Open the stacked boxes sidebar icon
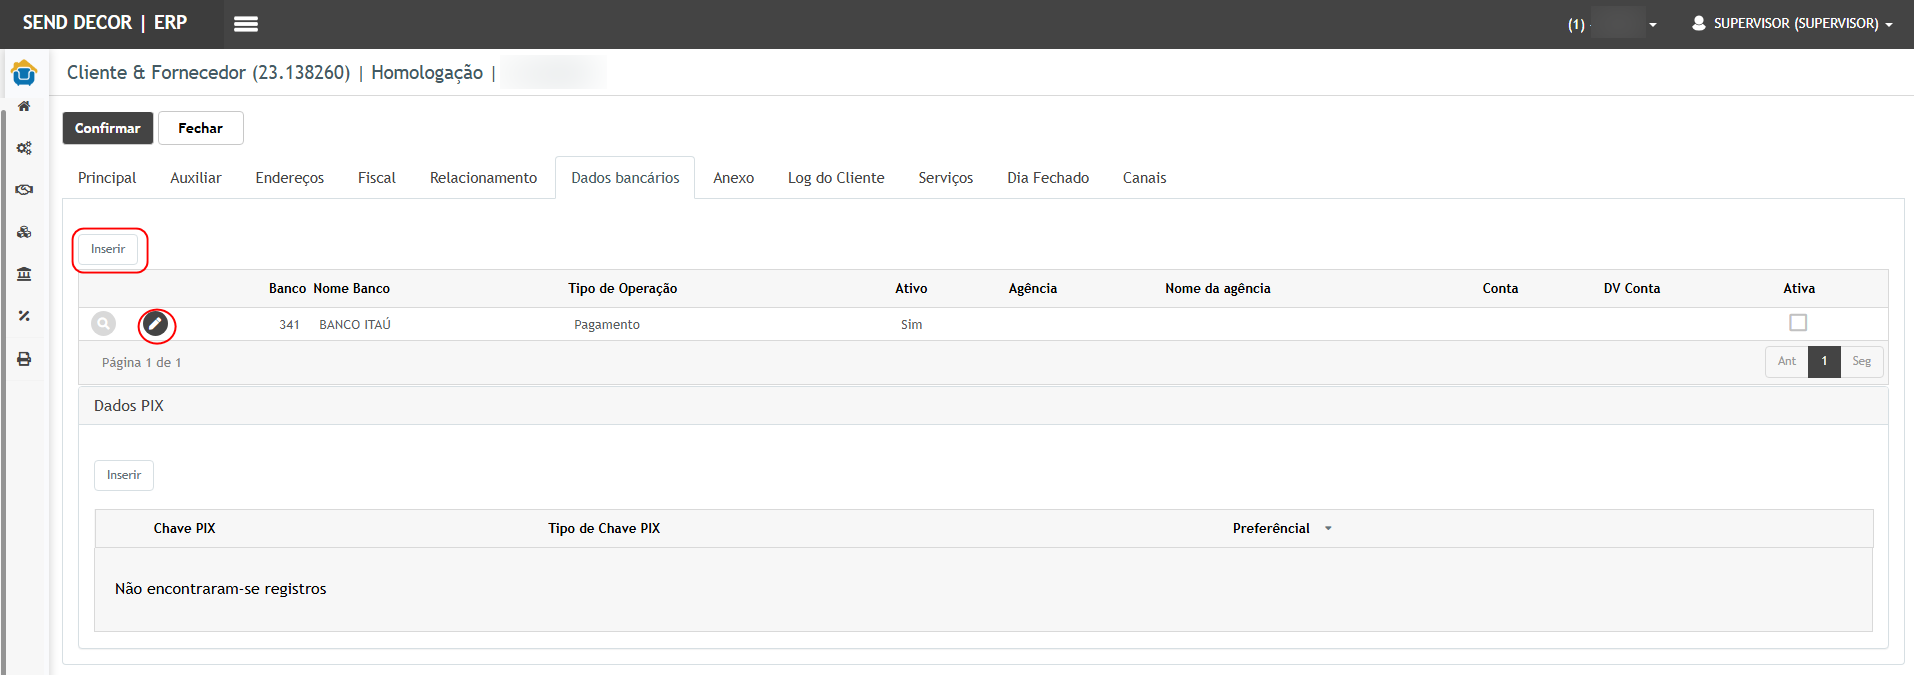 (x=24, y=232)
